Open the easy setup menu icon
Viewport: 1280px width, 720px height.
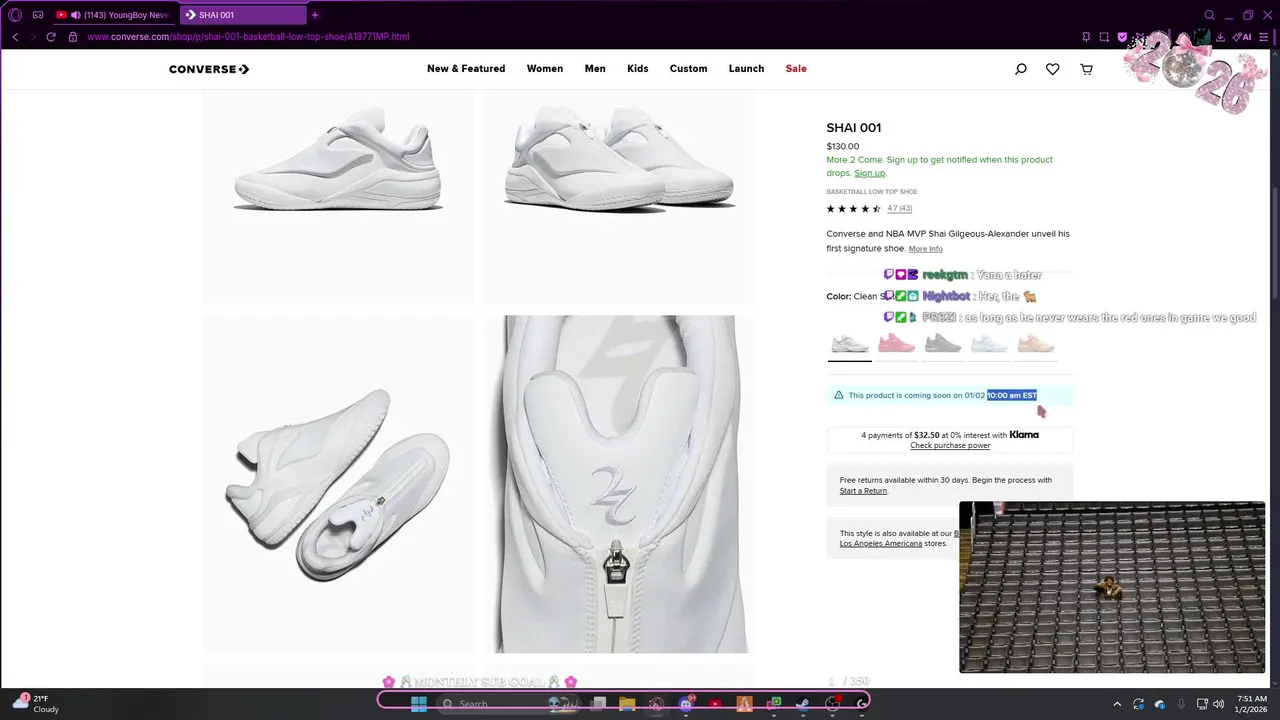click(1263, 37)
